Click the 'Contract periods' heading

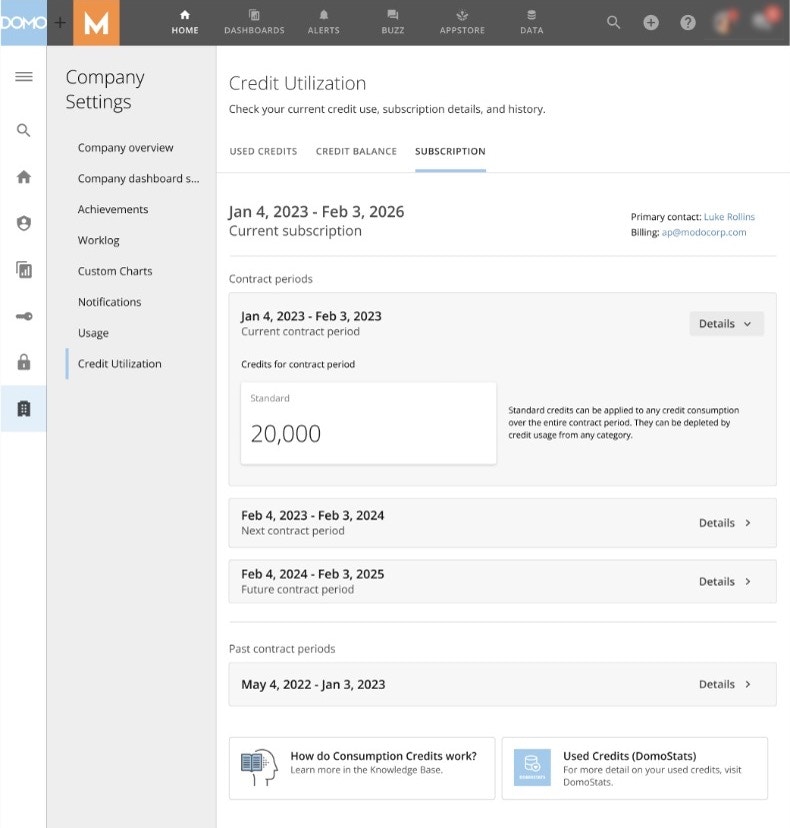pyautogui.click(x=270, y=279)
